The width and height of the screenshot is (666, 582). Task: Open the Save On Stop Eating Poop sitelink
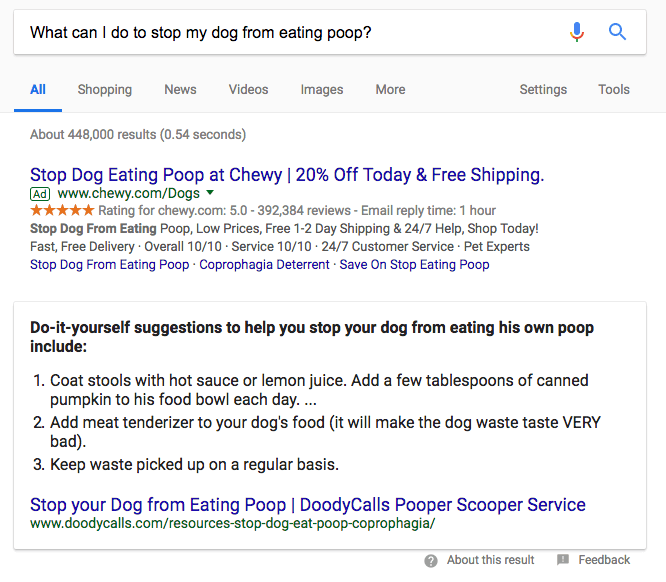pyautogui.click(x=414, y=265)
